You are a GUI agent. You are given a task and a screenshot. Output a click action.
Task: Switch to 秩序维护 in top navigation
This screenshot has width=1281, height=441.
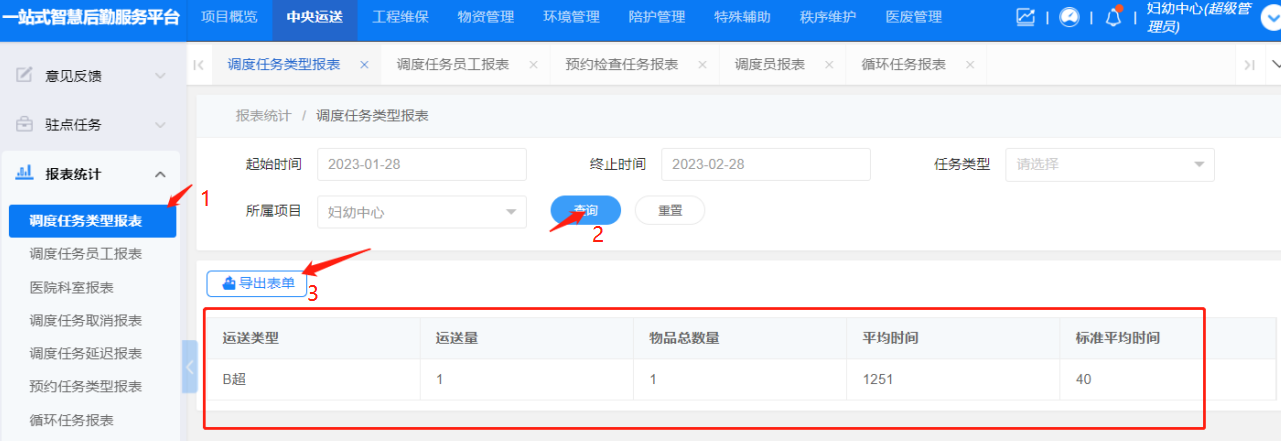(828, 17)
